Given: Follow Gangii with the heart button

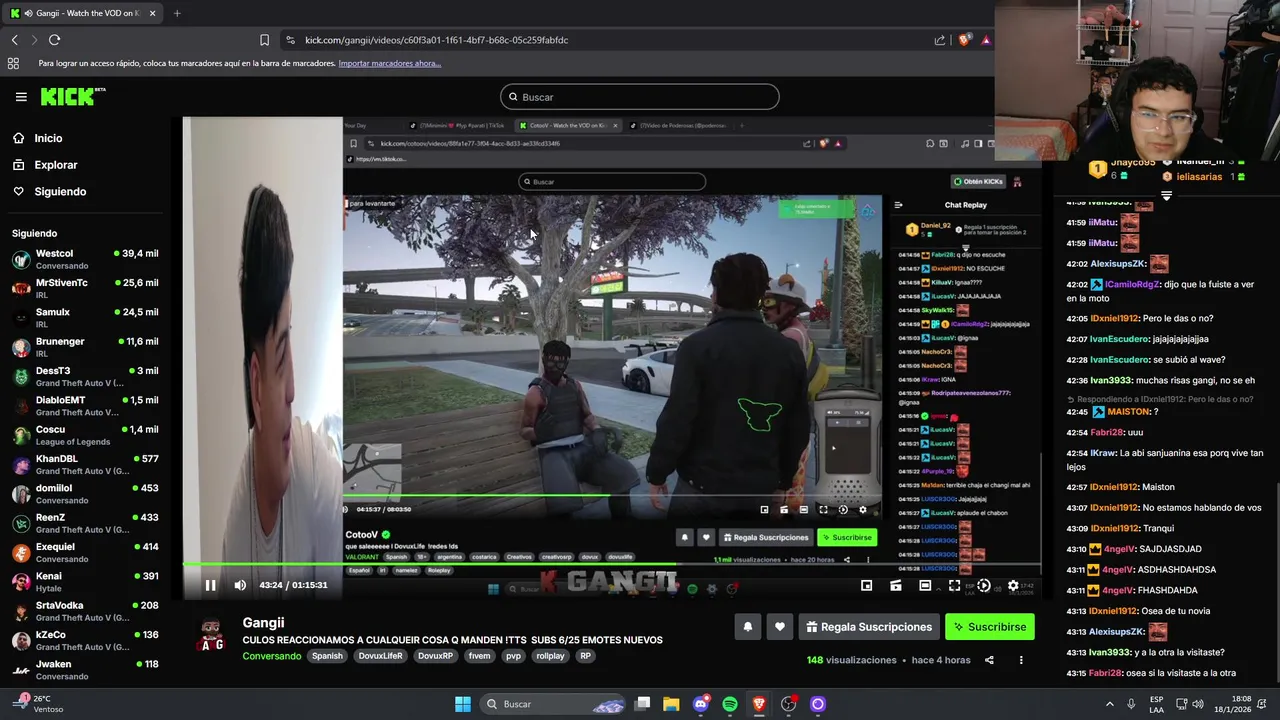Looking at the screenshot, I should click(x=780, y=627).
